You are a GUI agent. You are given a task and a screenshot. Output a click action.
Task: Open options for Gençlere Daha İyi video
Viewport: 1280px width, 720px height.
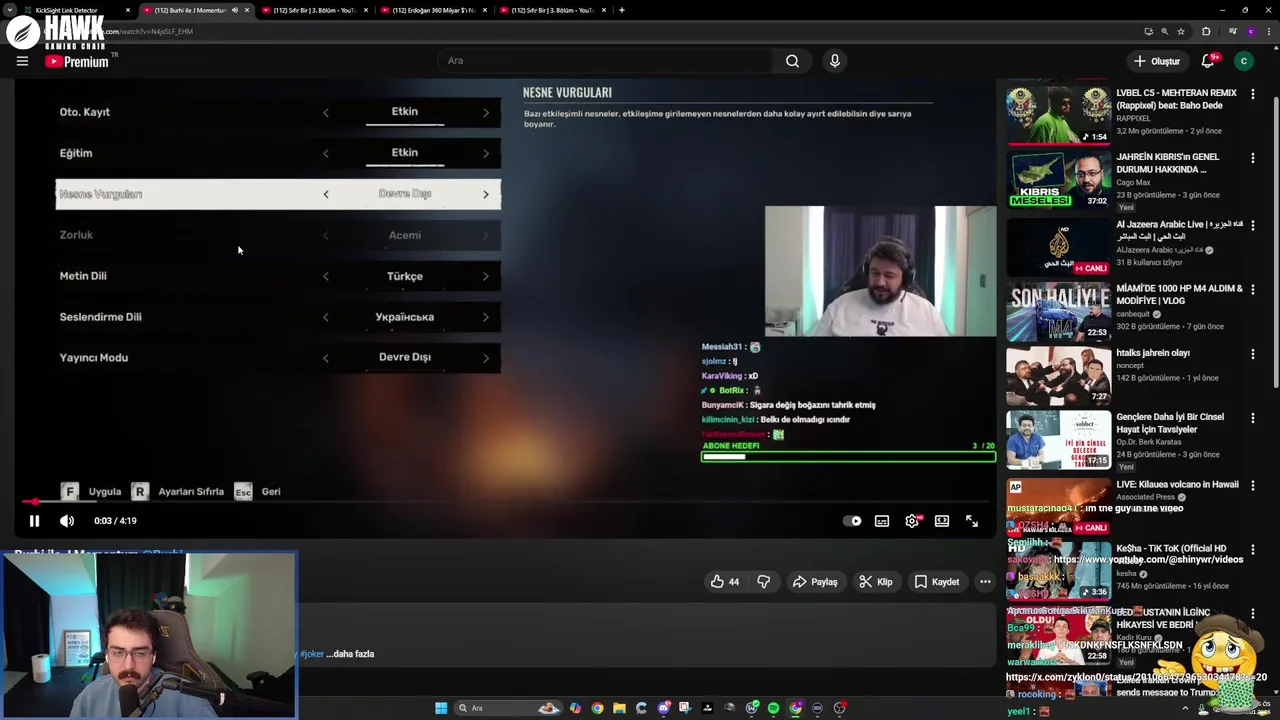(1253, 418)
